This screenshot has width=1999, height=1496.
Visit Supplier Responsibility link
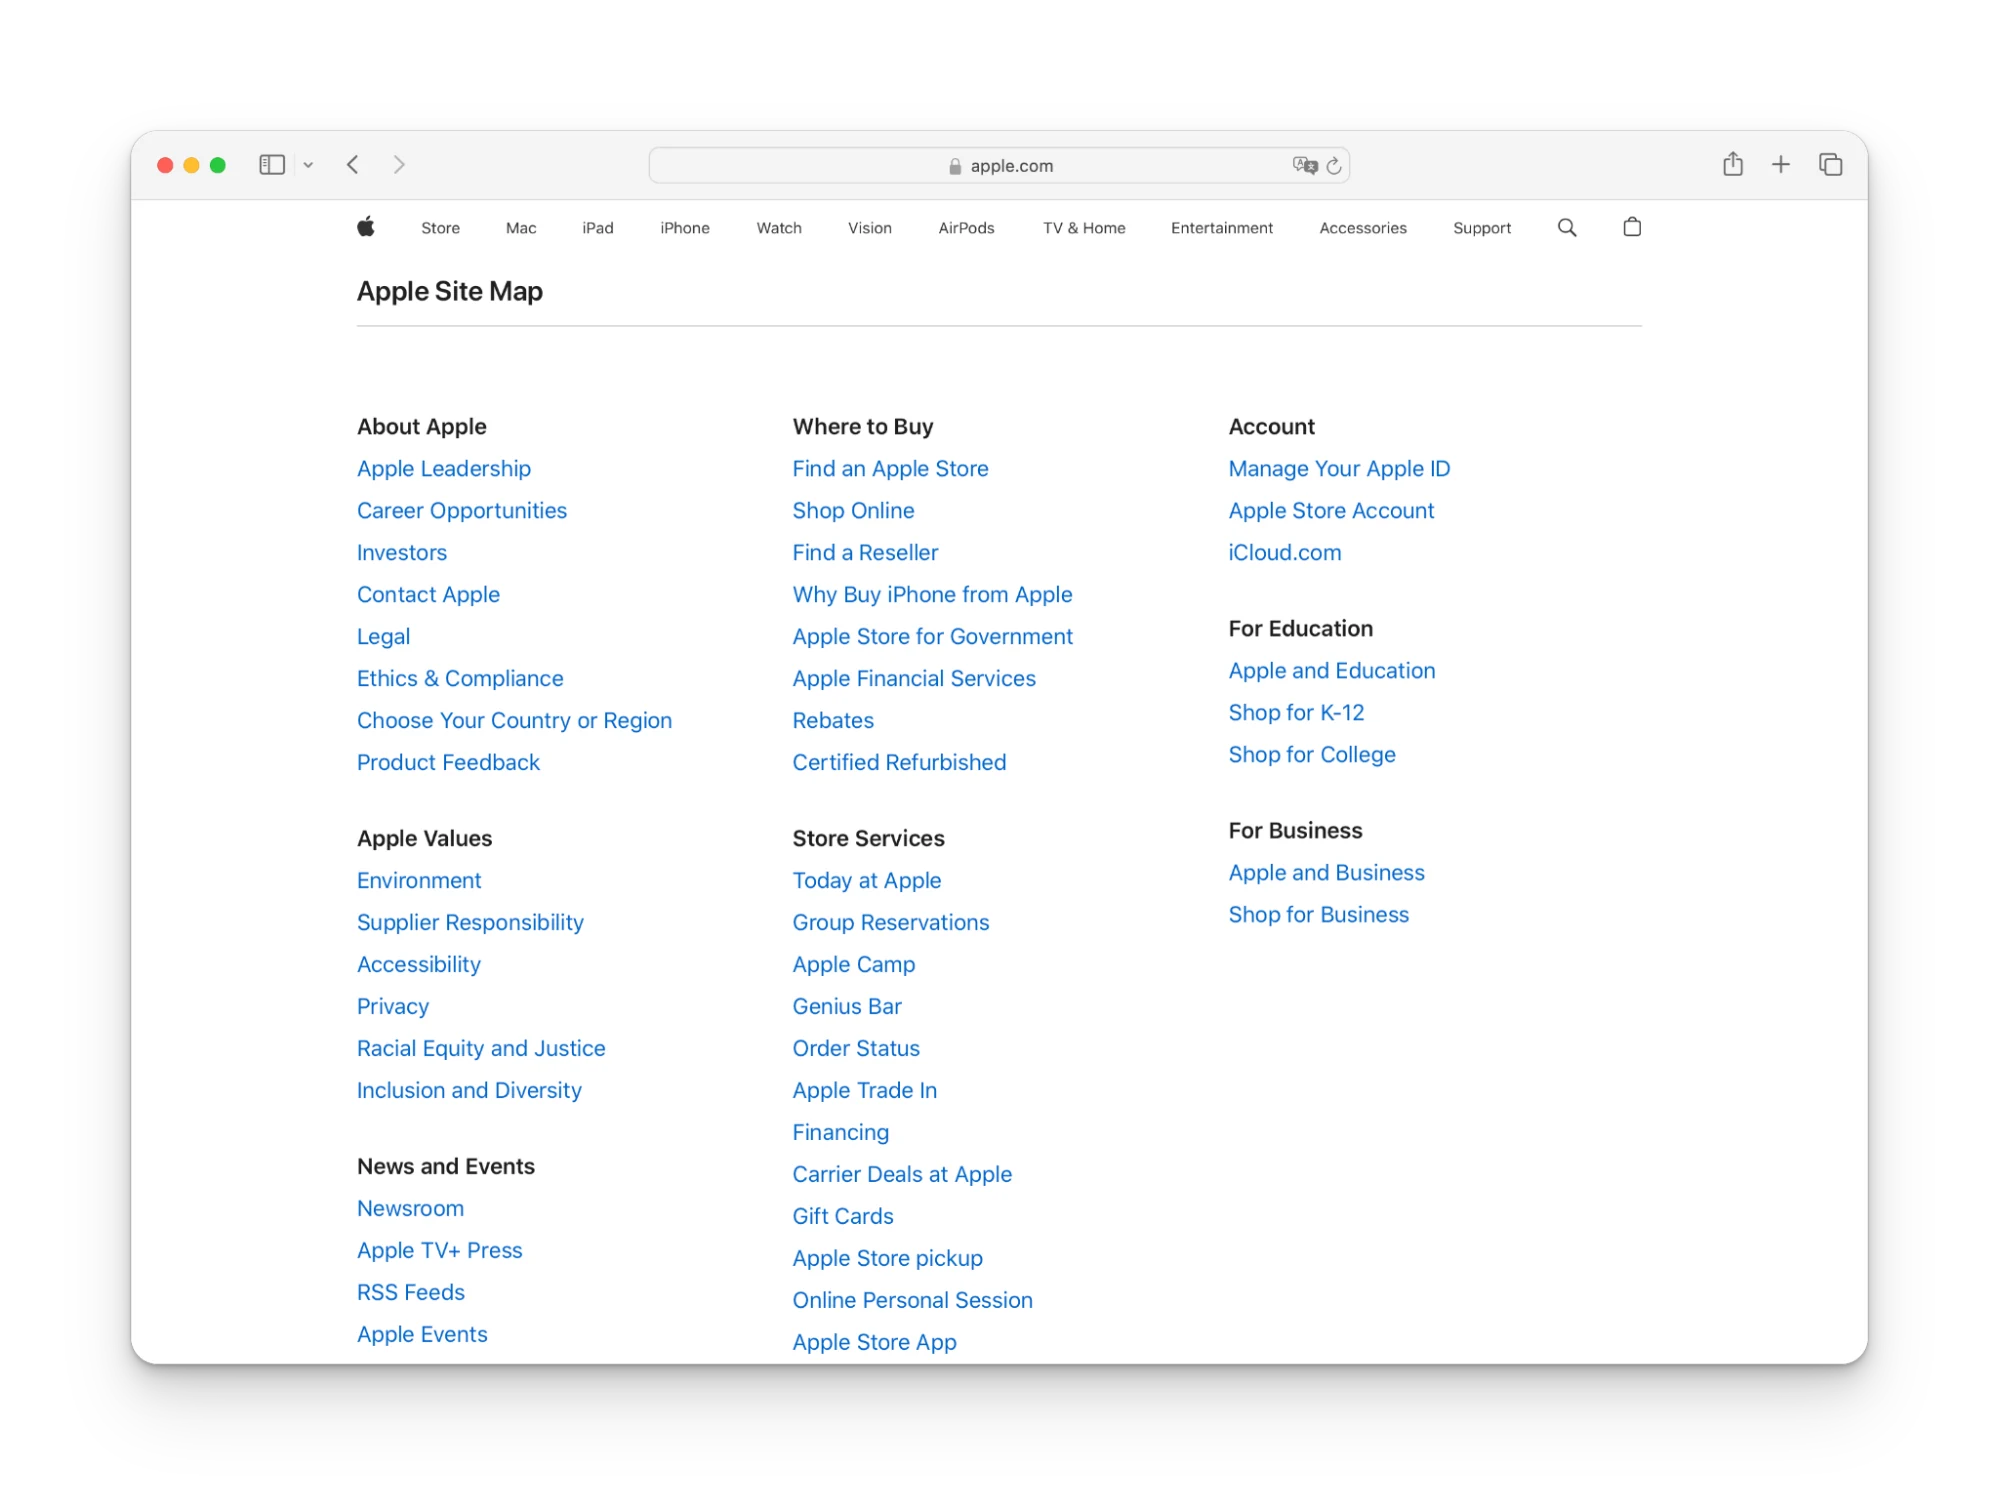pos(470,922)
